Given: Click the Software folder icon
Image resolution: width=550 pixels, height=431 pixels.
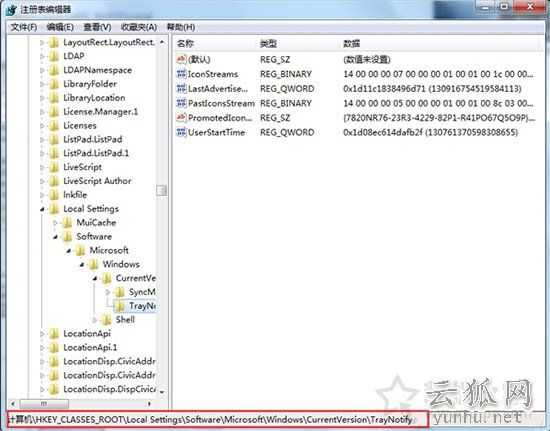Looking at the screenshot, I should [x=67, y=237].
